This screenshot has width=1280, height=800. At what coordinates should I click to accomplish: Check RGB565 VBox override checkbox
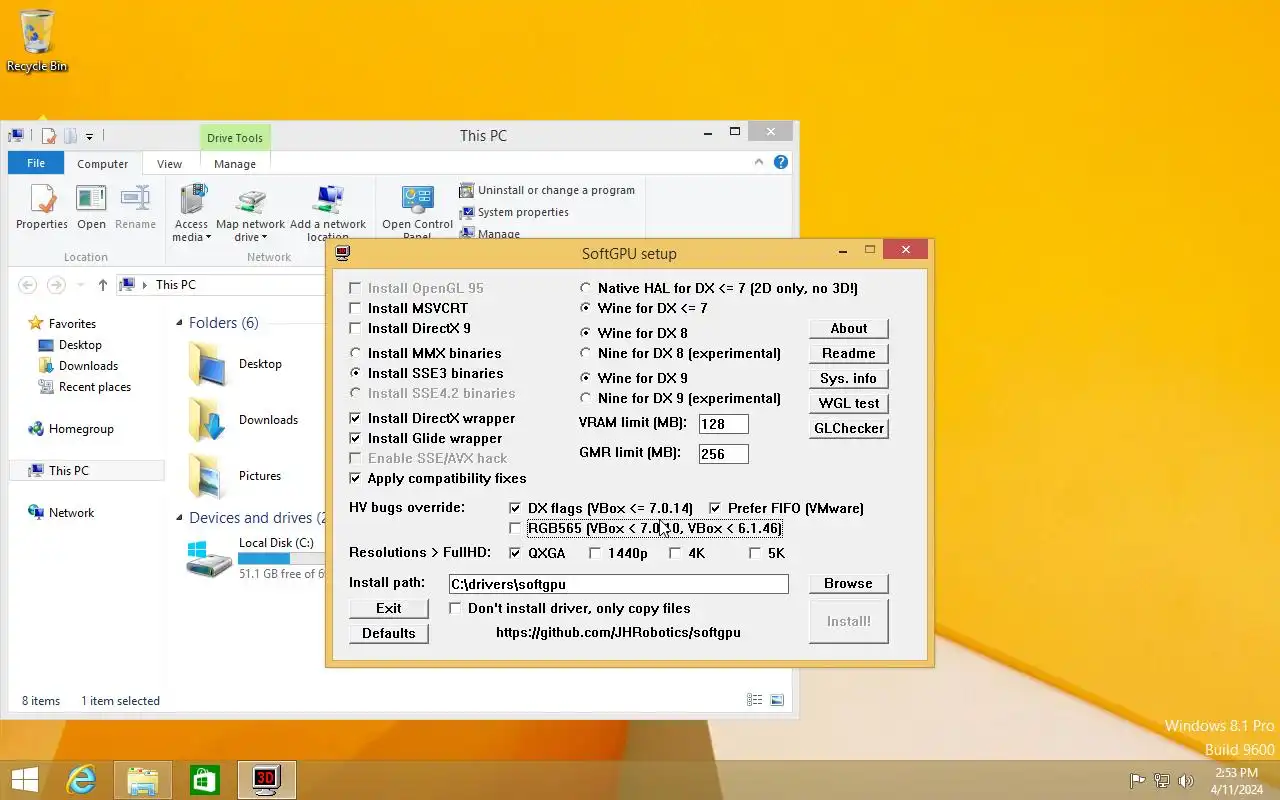point(515,528)
